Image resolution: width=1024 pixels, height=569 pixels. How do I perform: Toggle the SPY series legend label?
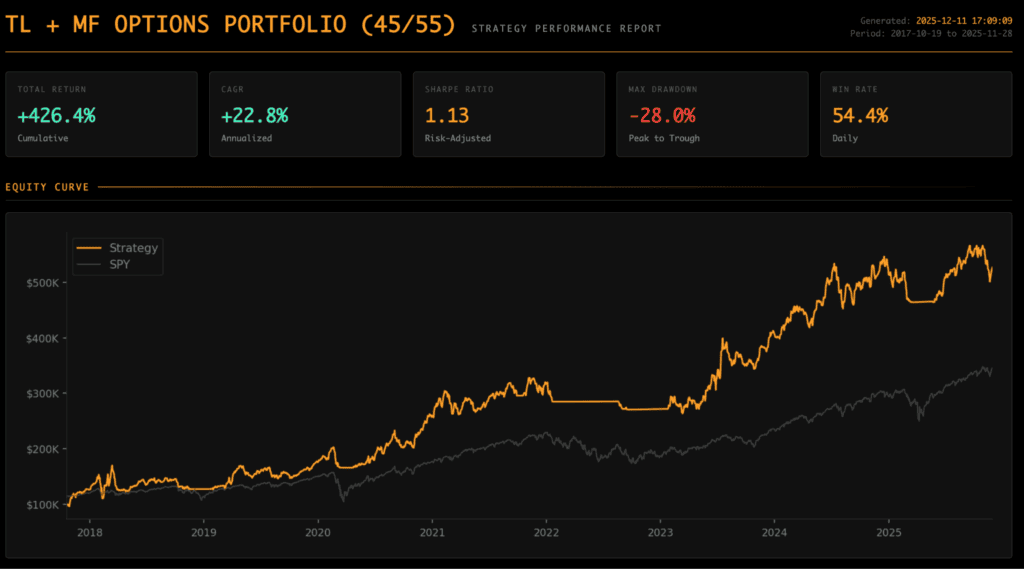pos(119,264)
